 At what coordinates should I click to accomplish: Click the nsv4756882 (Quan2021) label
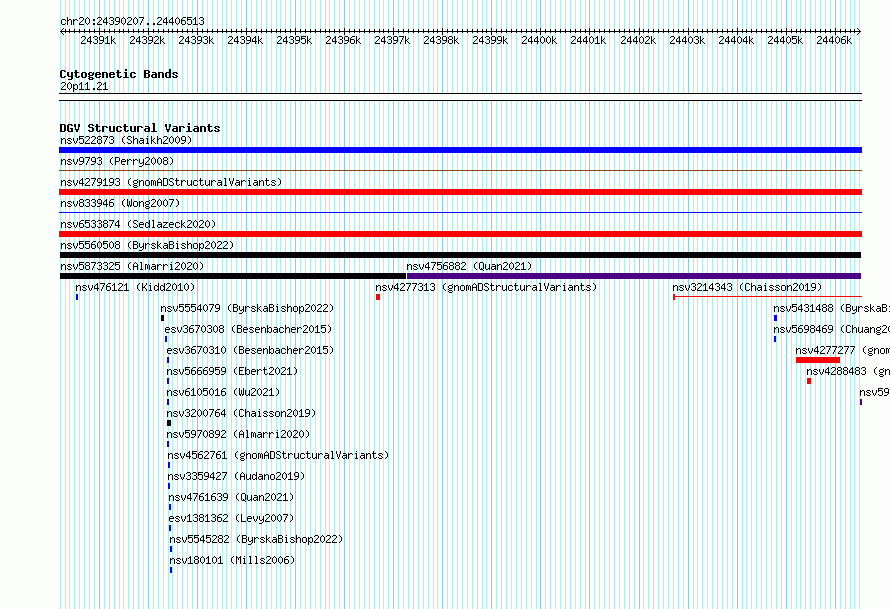coord(469,266)
